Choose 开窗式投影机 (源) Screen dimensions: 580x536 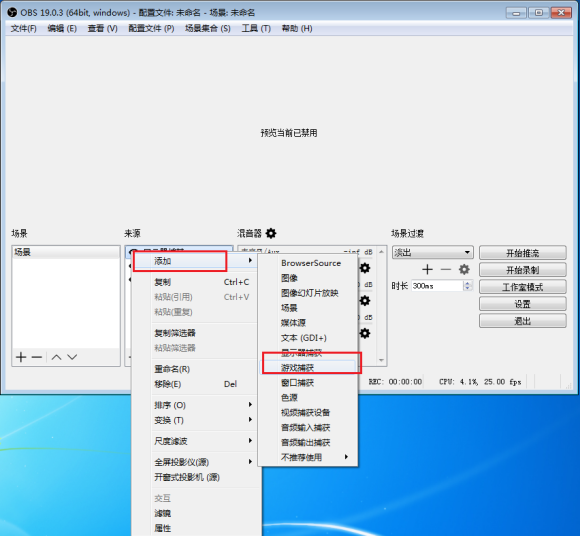coord(195,477)
